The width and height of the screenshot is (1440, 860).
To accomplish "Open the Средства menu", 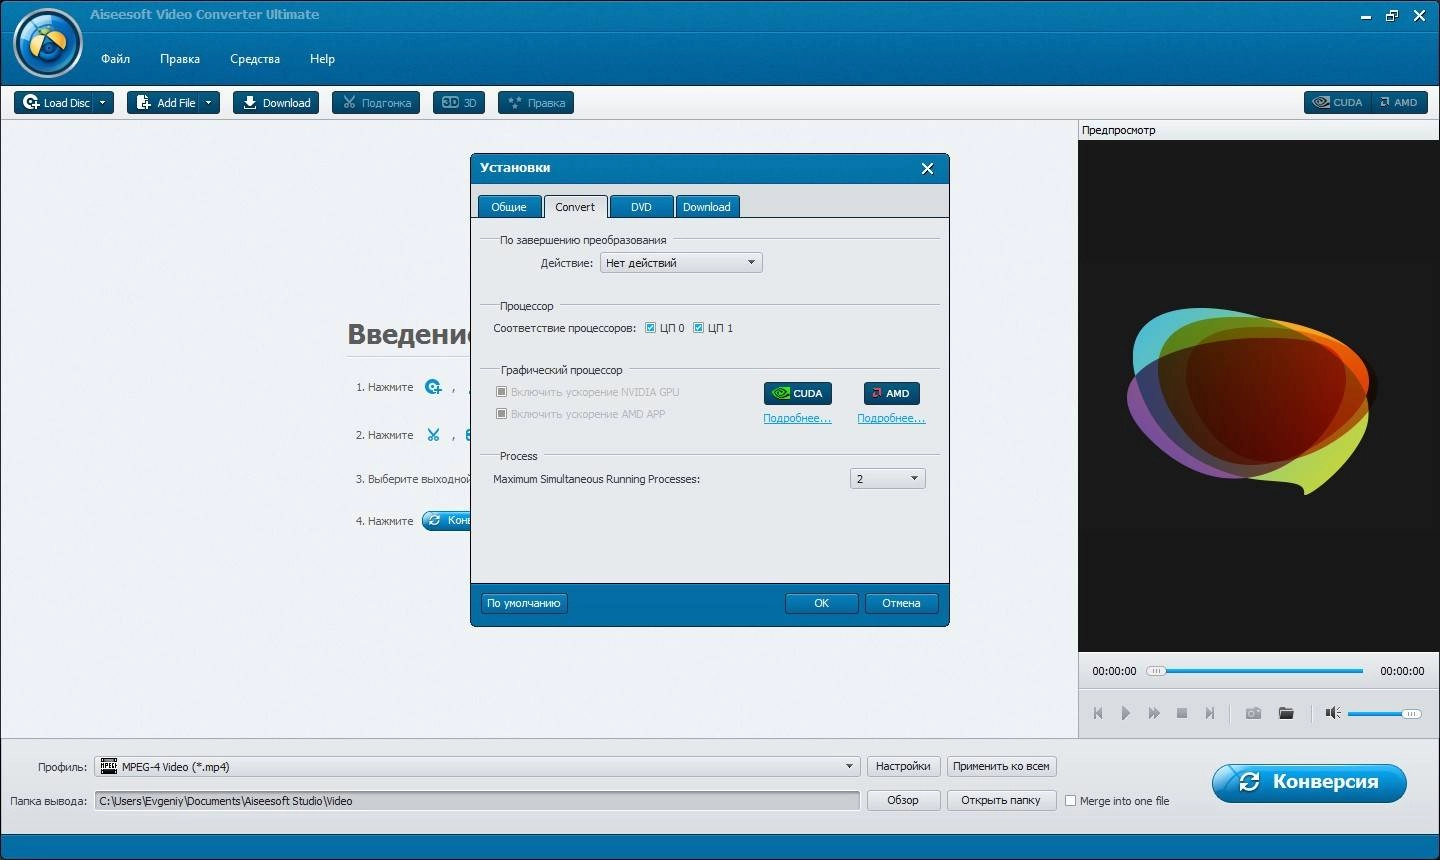I will 255,59.
